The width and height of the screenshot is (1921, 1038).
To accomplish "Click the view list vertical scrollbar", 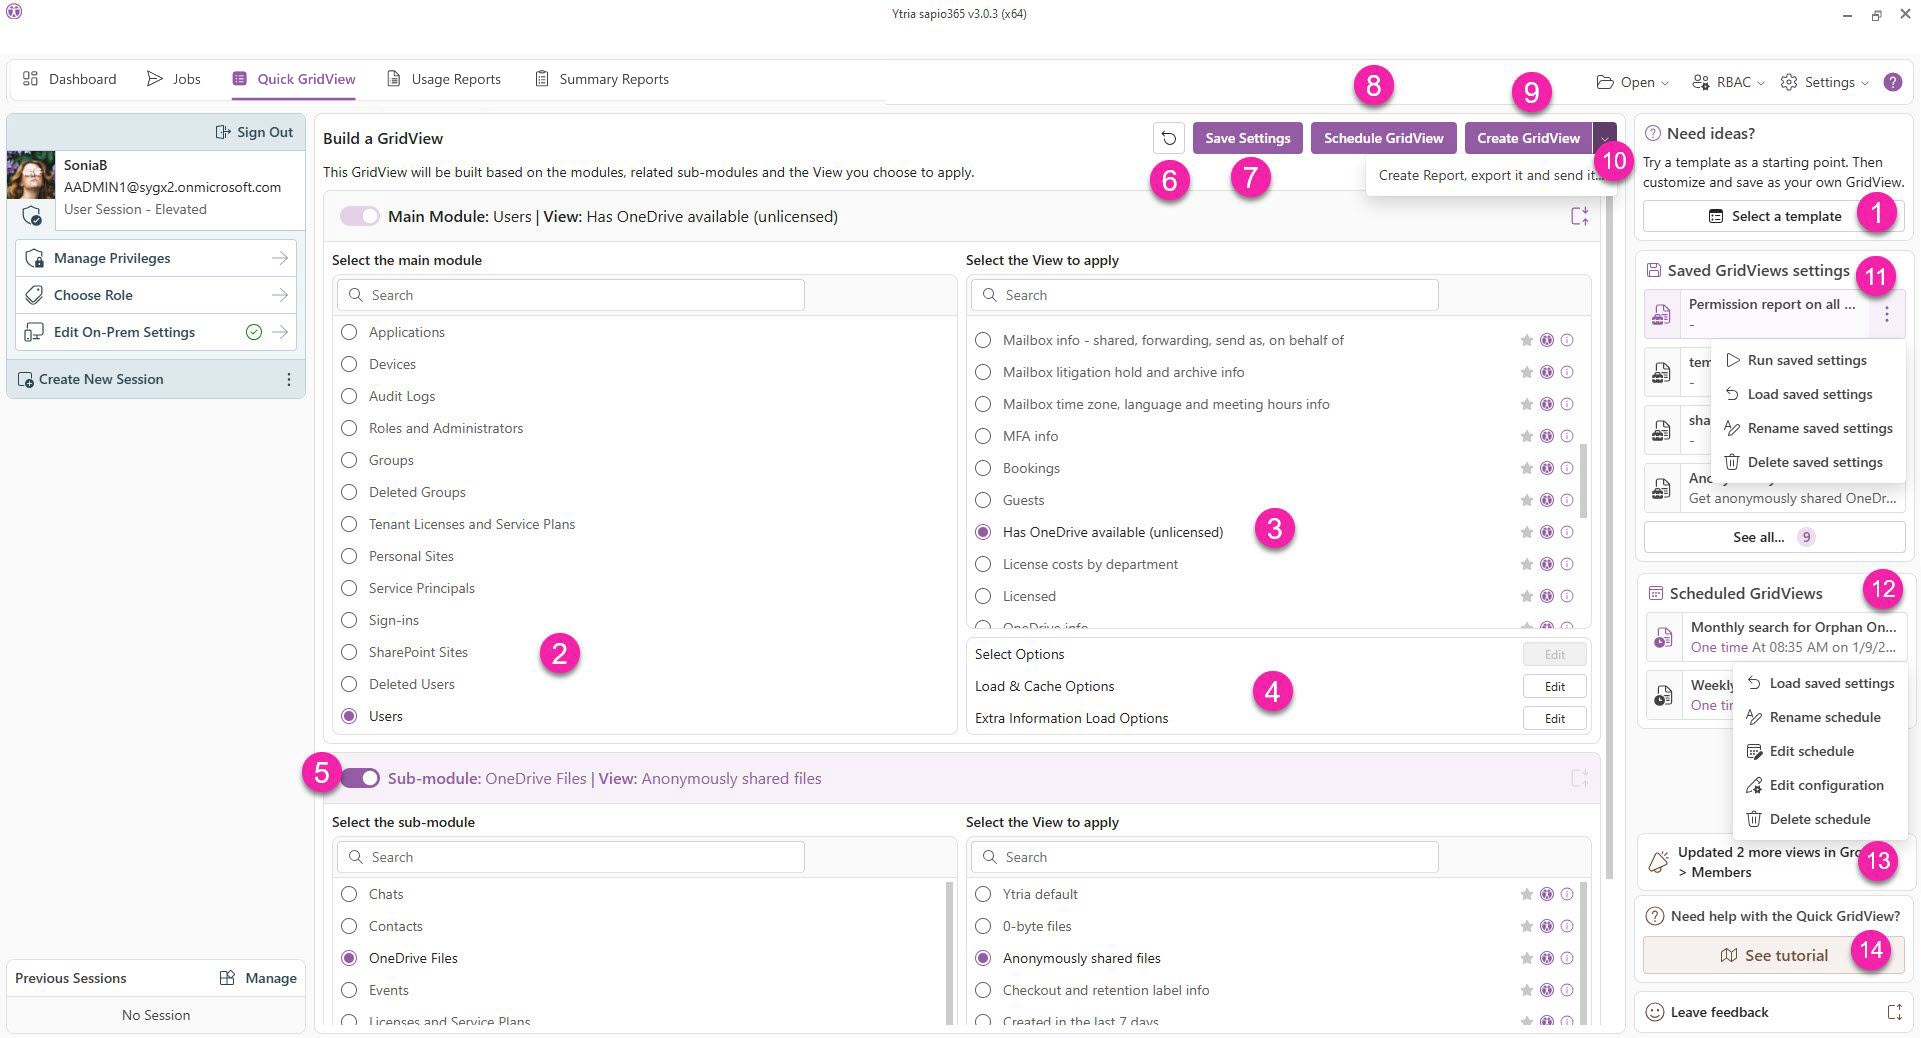I will (x=1583, y=480).
